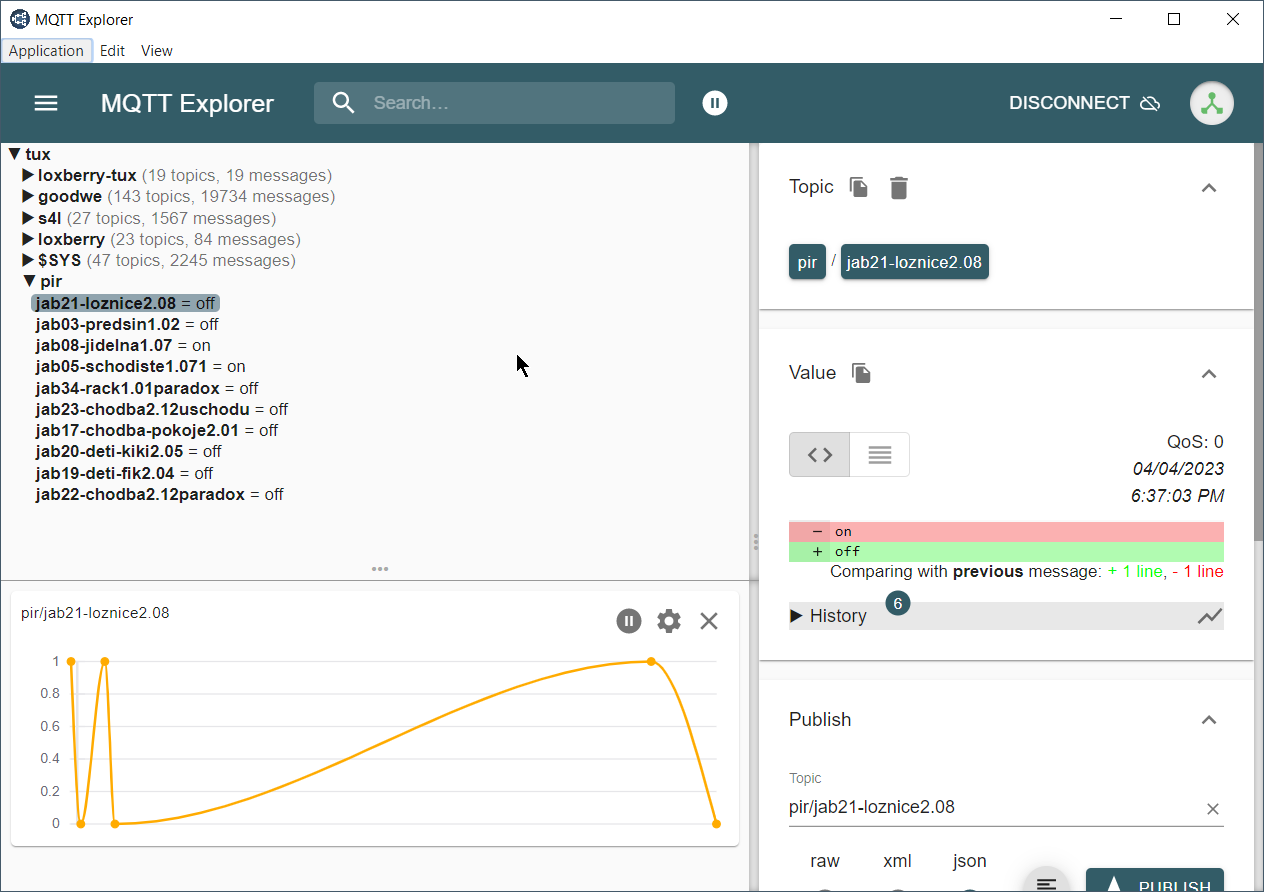
Task: Select jab05-schodiste1.071 topic
Action: 140,367
